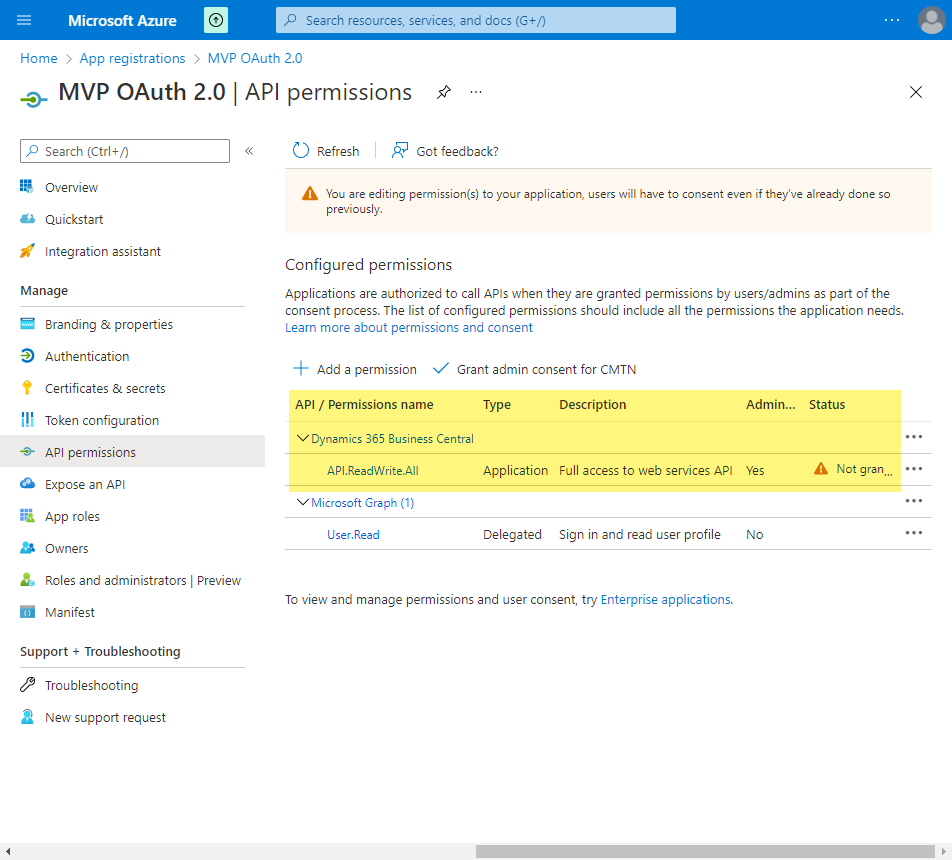Image resolution: width=952 pixels, height=860 pixels.
Task: Click the Microsoft Graph (1) link
Action: [x=362, y=503]
